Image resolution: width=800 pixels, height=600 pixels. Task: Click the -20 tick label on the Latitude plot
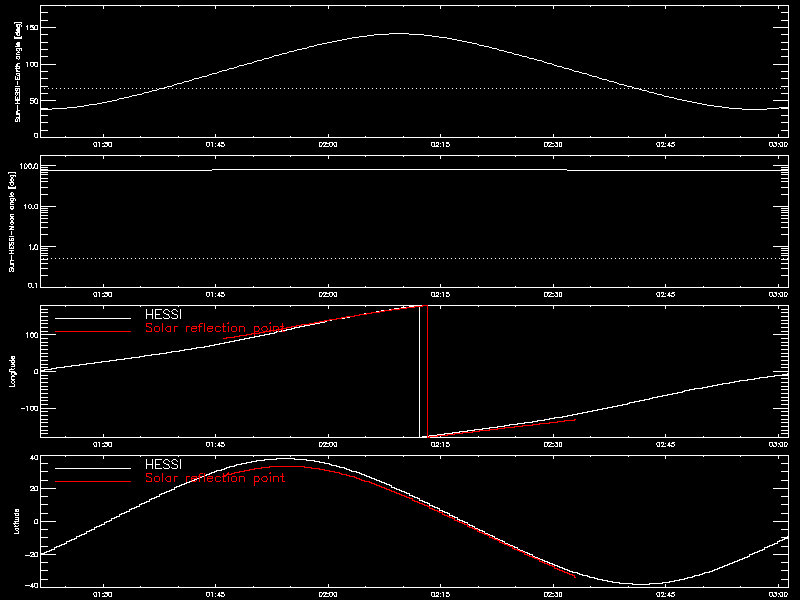tap(32, 555)
